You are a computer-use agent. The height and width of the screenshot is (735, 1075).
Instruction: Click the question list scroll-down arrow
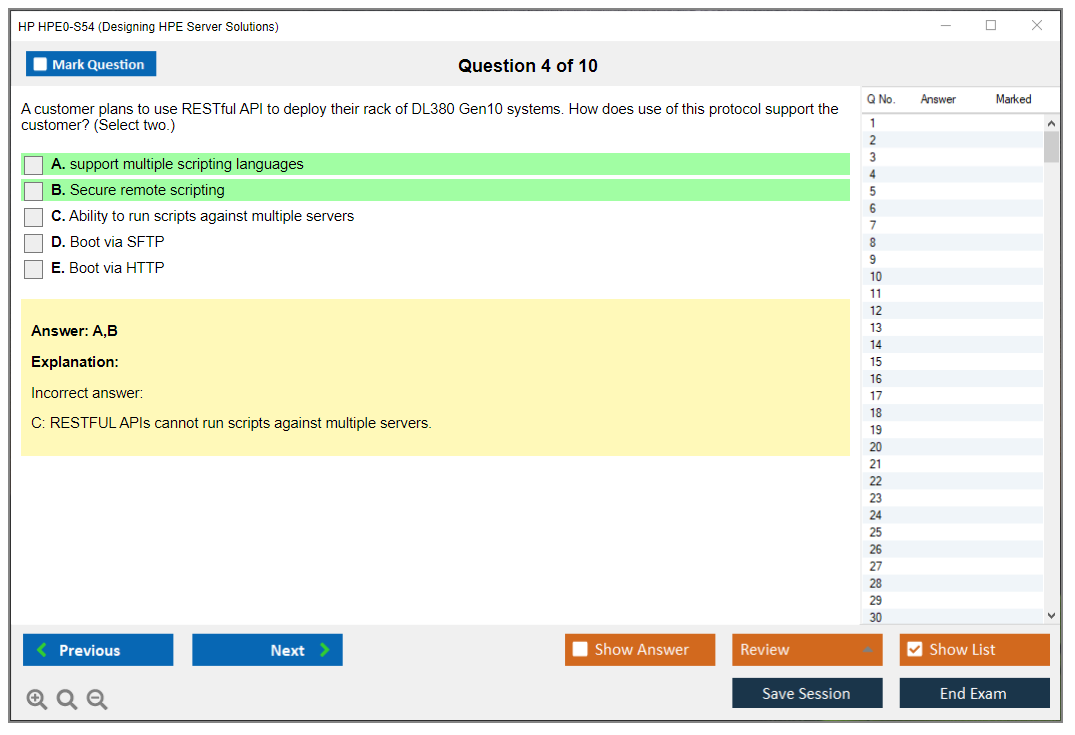(x=1051, y=615)
